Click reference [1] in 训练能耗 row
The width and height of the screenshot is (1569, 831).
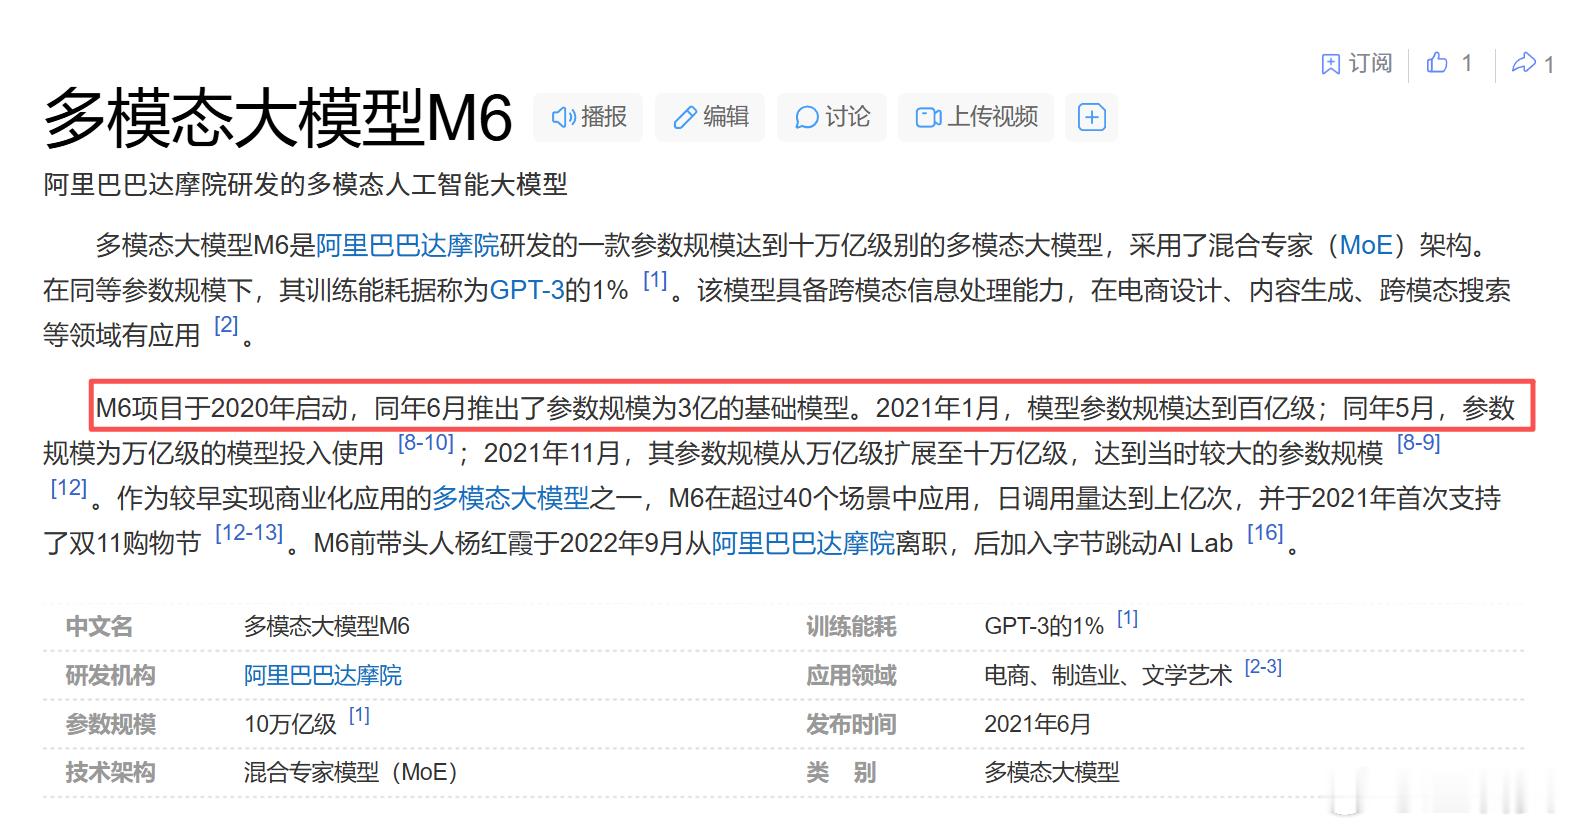(x=1127, y=618)
